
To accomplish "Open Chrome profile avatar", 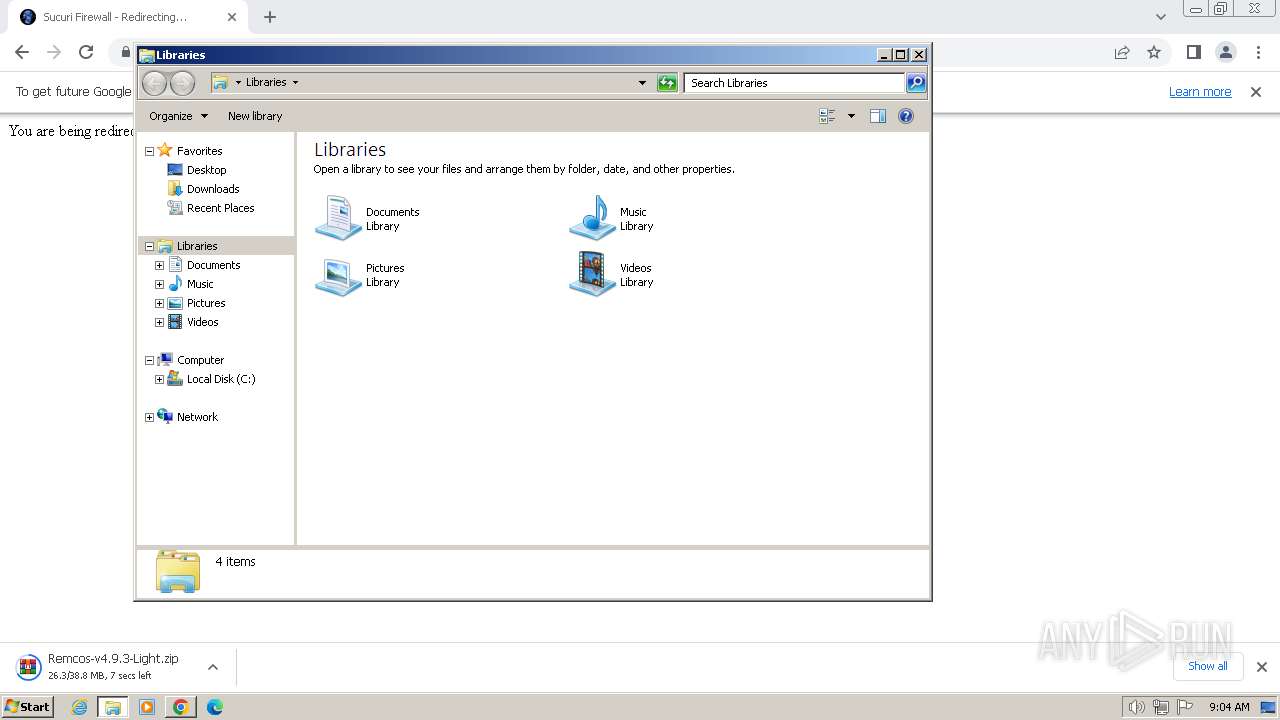I will [1225, 52].
